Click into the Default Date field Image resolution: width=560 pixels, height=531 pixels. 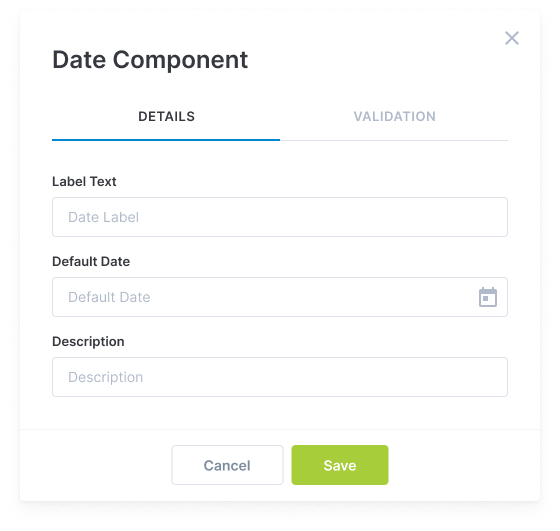(280, 297)
